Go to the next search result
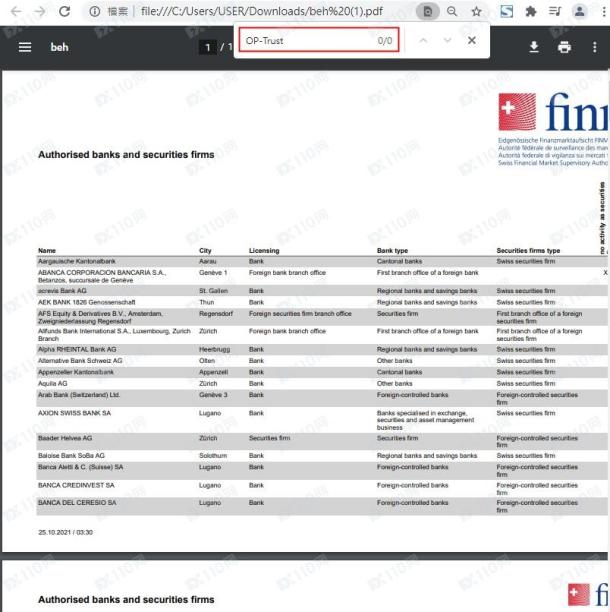The height and width of the screenshot is (612, 610). coord(447,40)
